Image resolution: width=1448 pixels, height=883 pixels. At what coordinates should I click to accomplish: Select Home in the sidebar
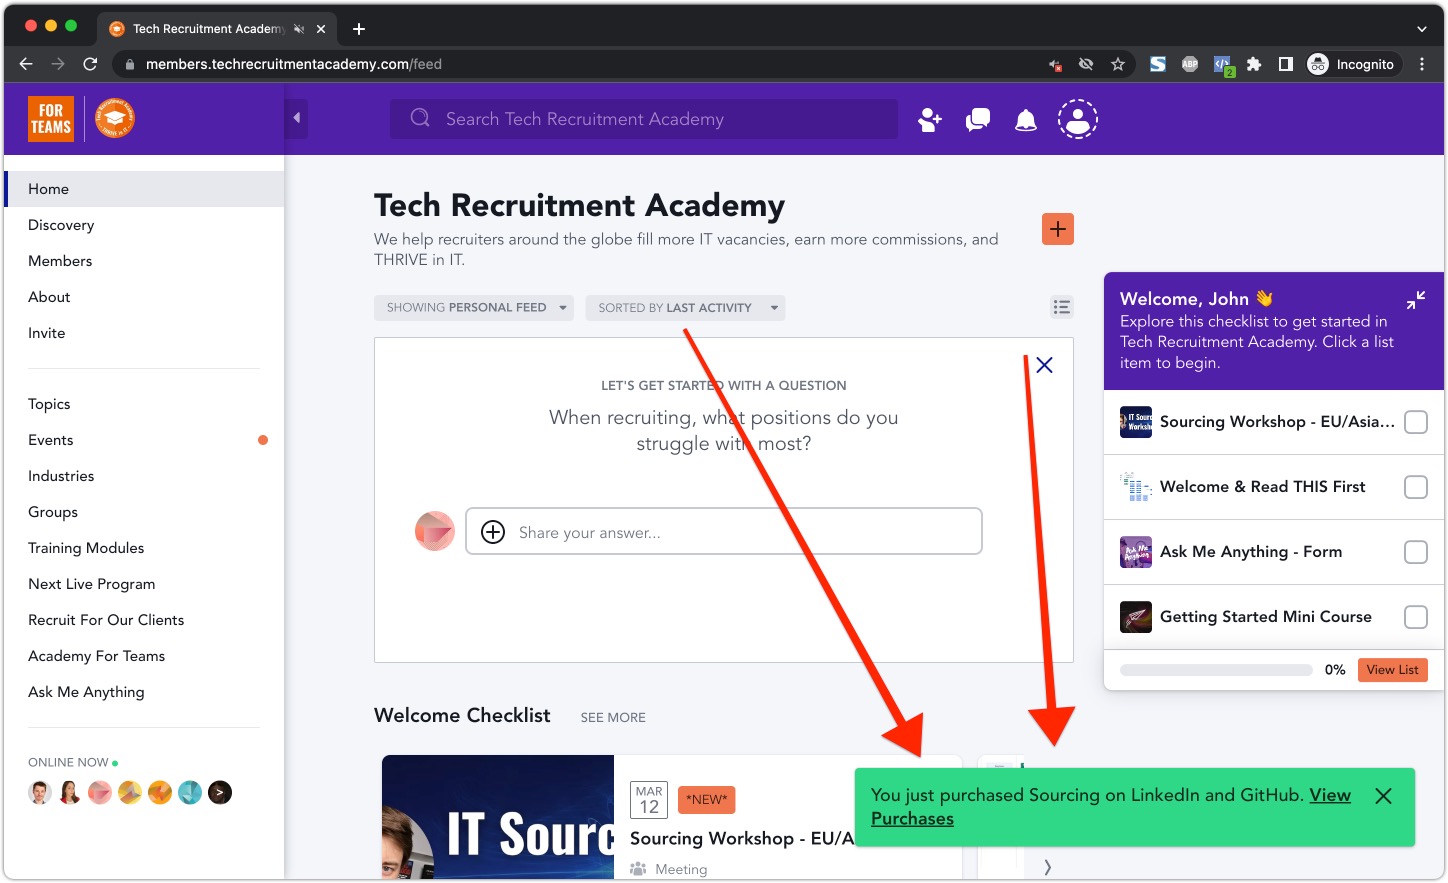(x=144, y=189)
